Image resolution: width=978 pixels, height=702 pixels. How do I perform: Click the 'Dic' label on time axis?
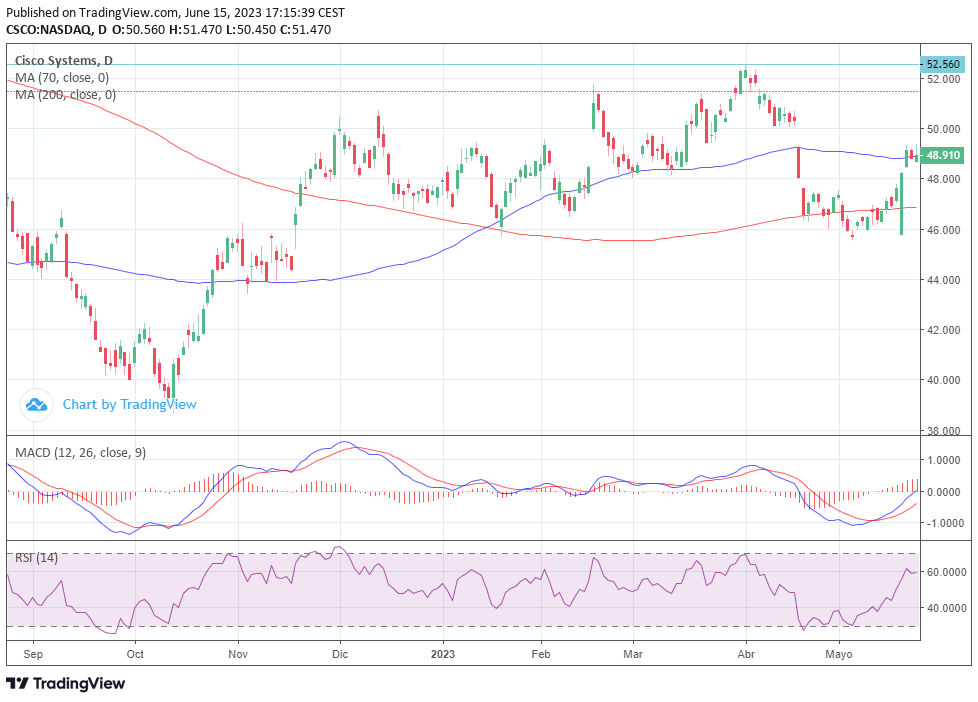(340, 654)
